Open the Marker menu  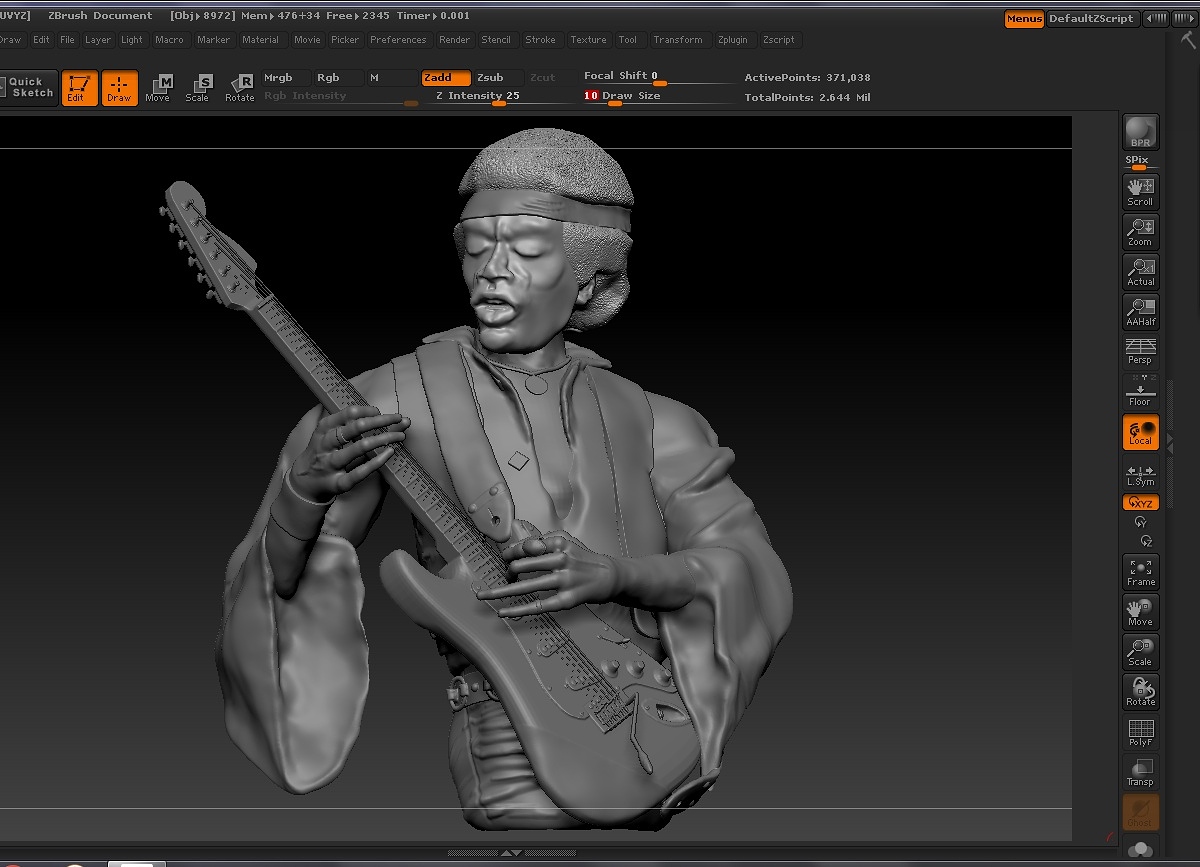tap(213, 40)
